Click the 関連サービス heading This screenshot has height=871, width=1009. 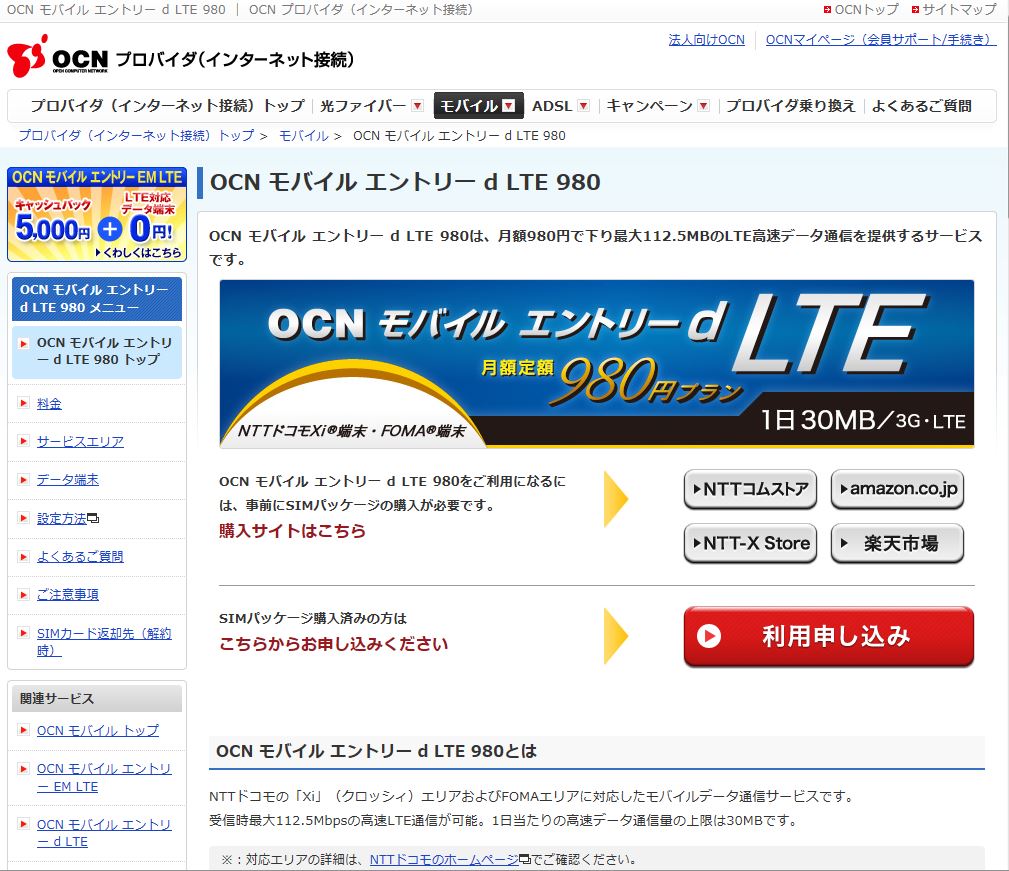pos(97,699)
